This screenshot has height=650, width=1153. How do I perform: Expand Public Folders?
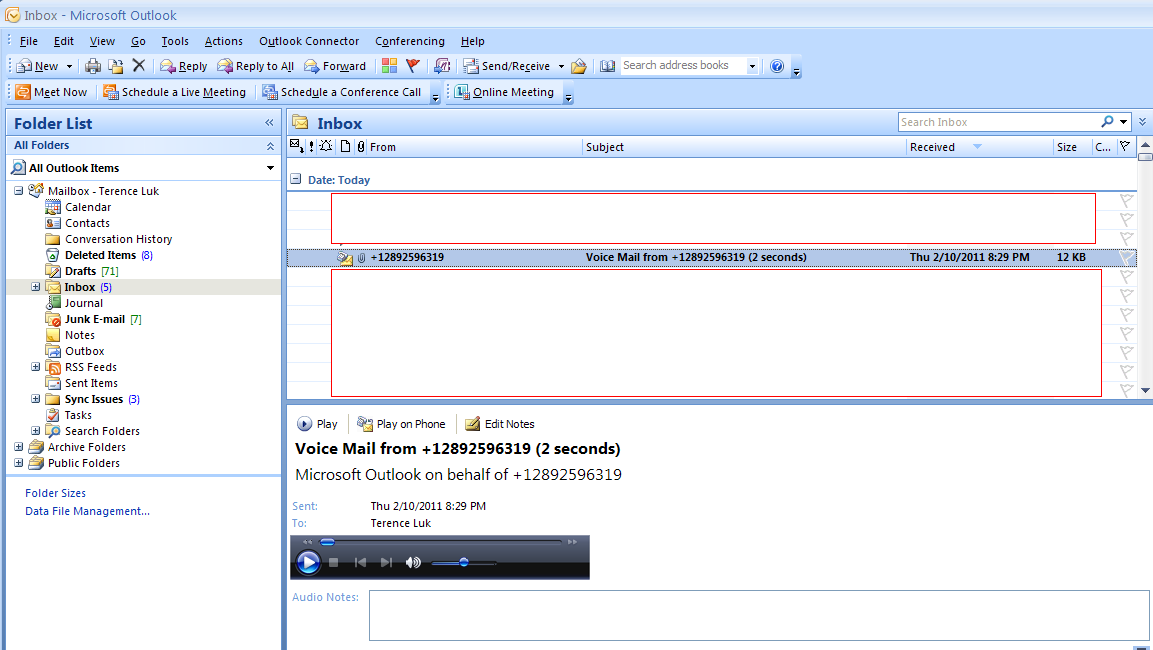pos(18,462)
